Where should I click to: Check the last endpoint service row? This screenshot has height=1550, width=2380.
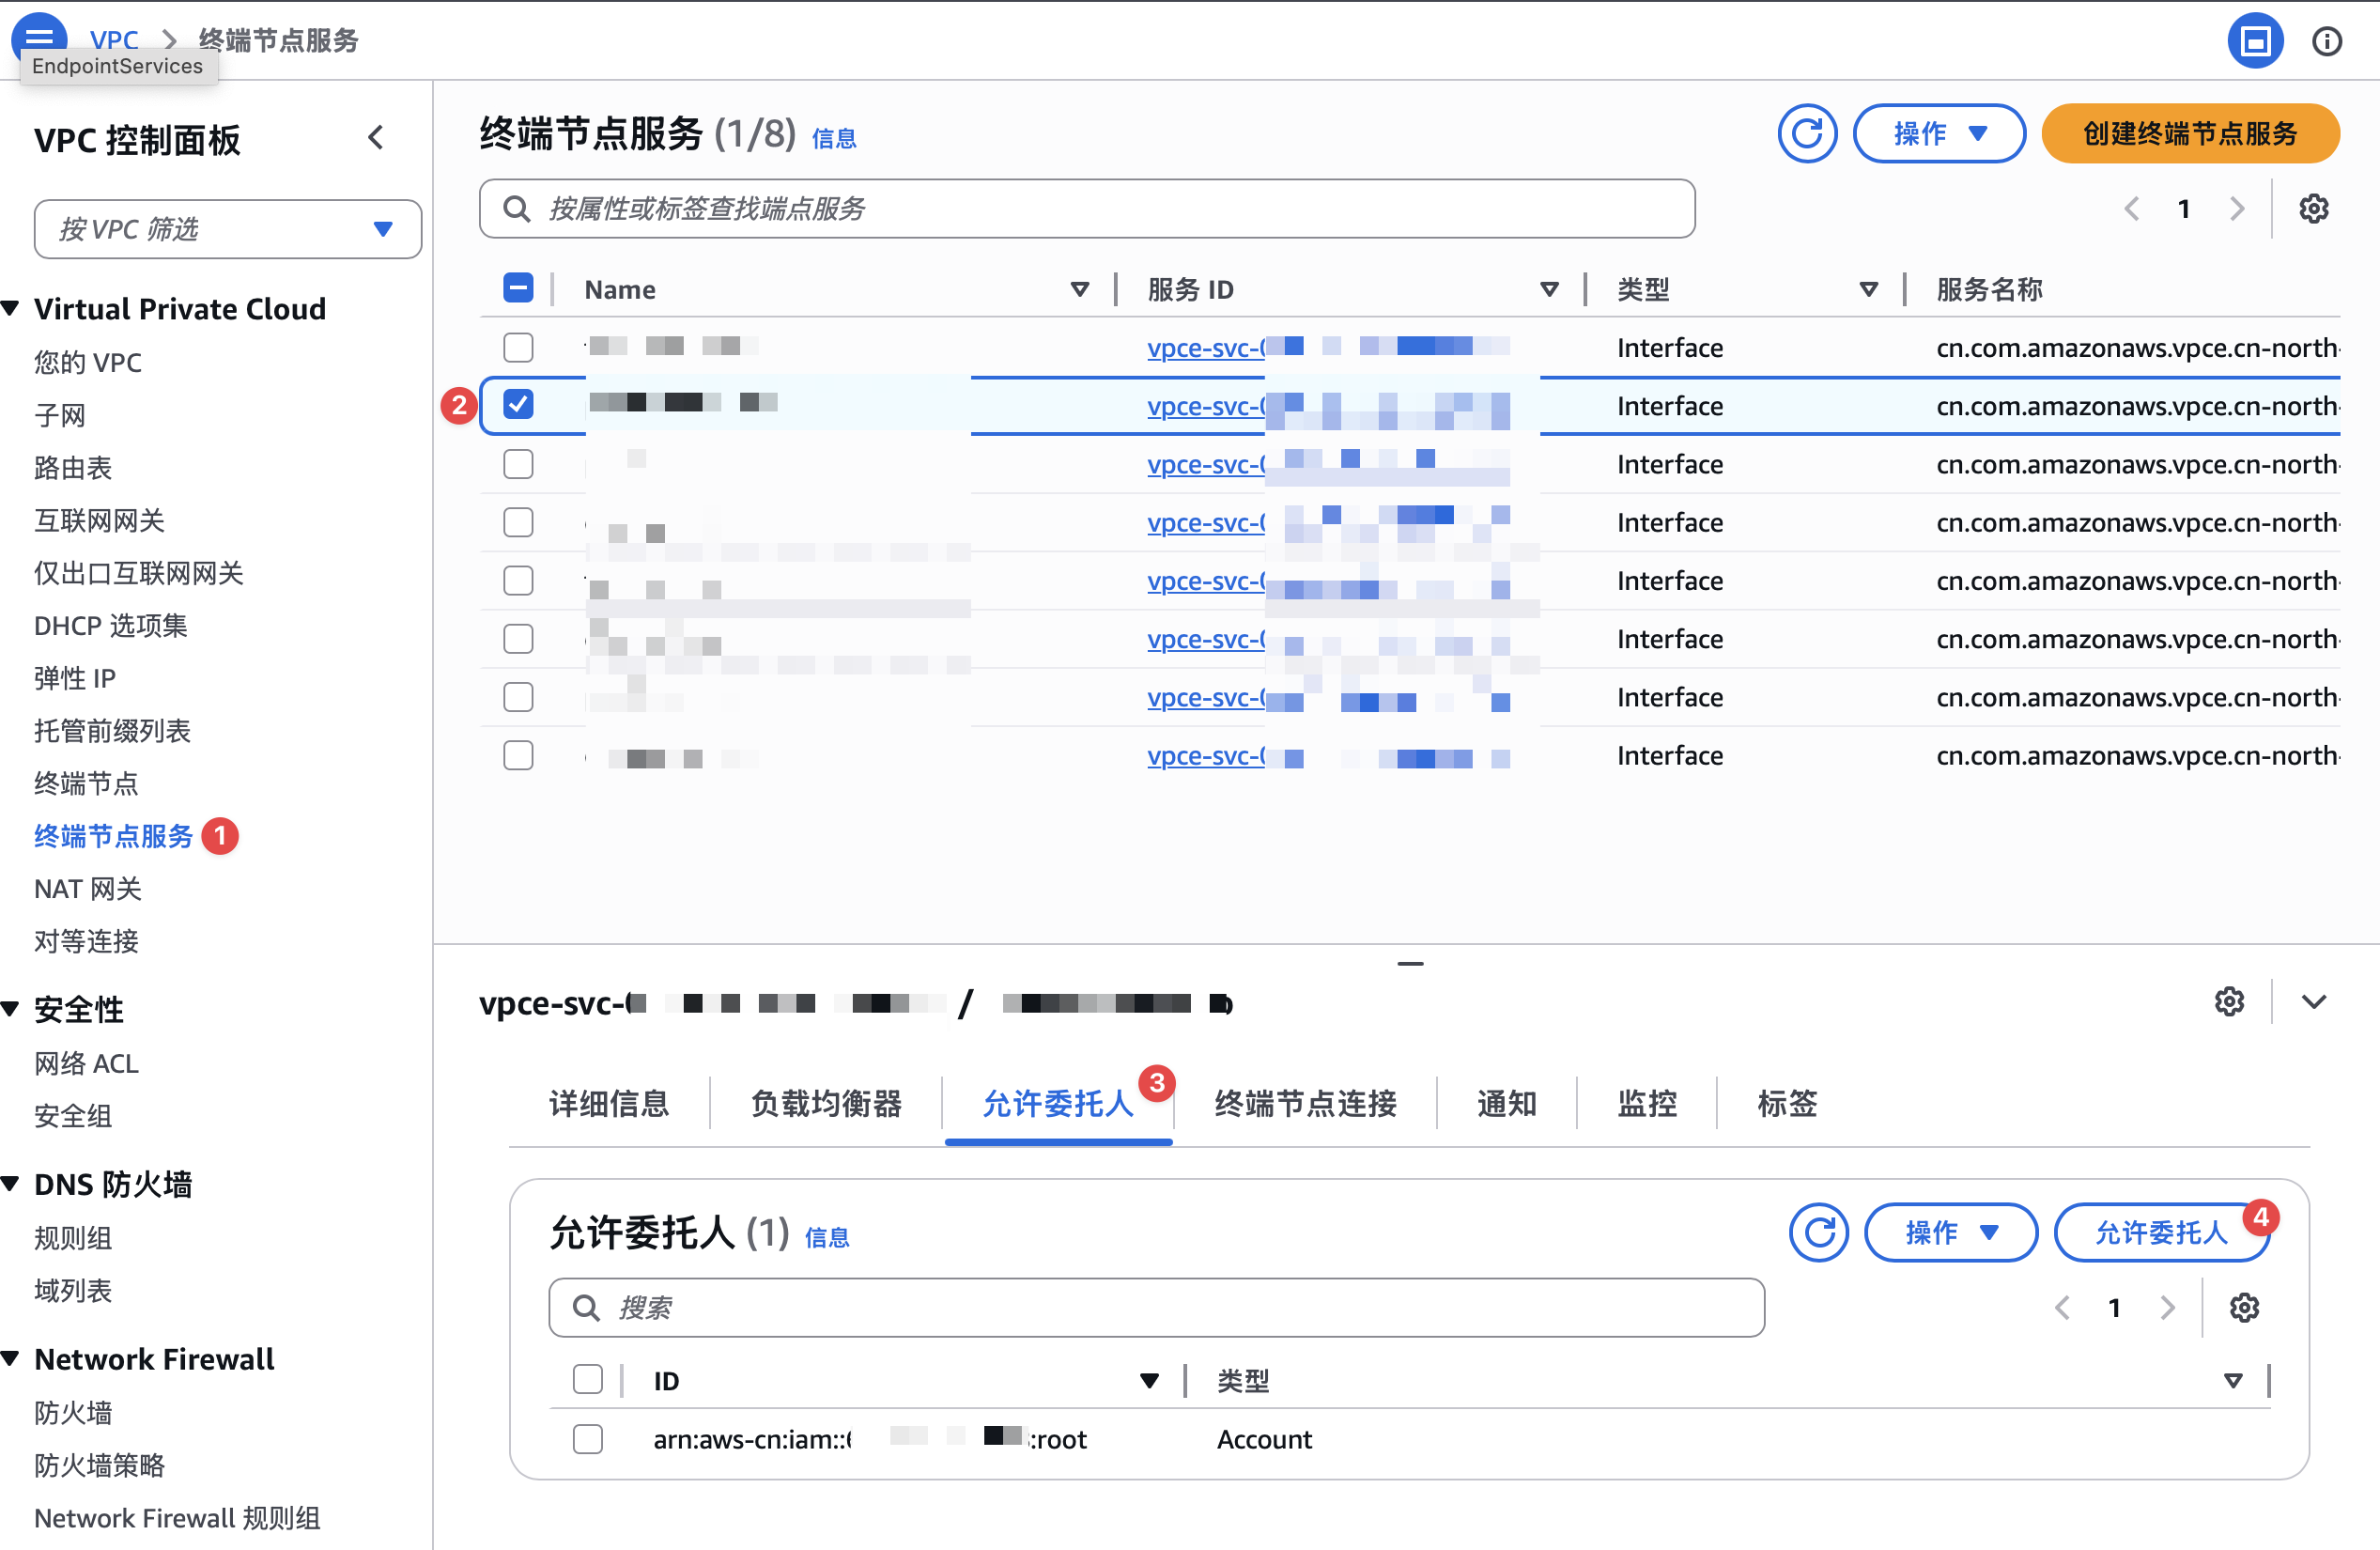[x=518, y=755]
